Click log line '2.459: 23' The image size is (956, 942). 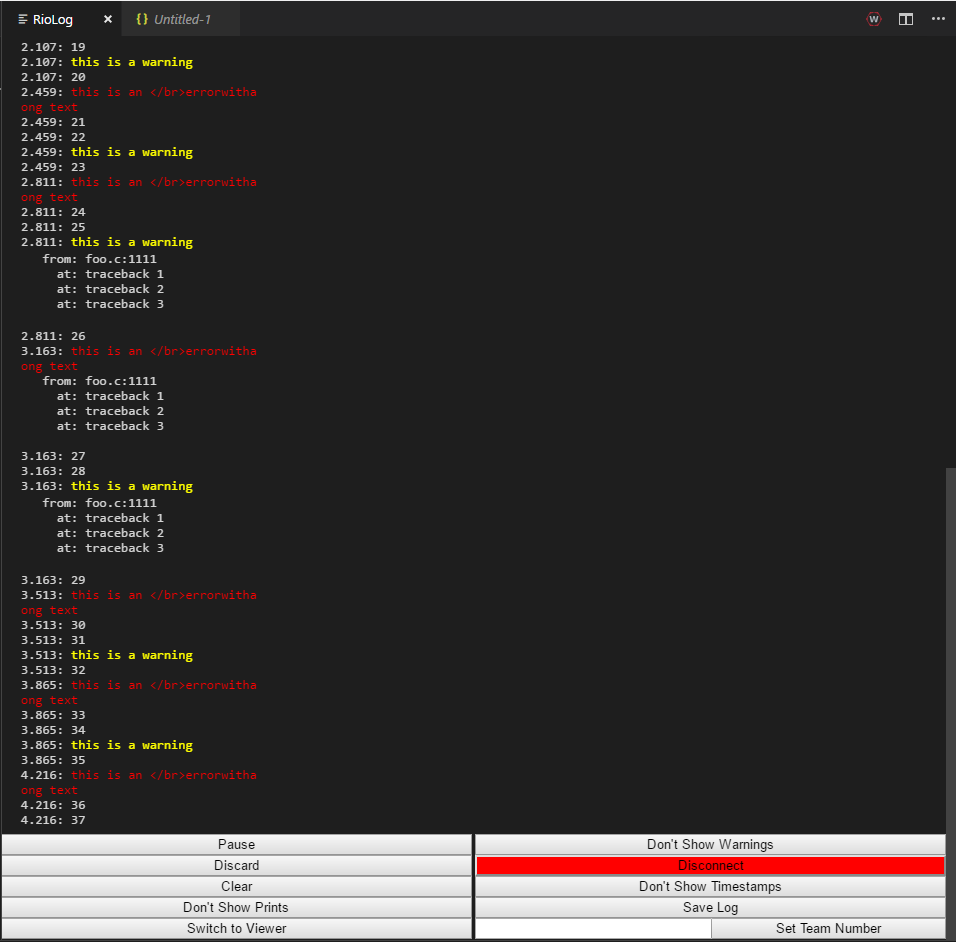click(53, 167)
